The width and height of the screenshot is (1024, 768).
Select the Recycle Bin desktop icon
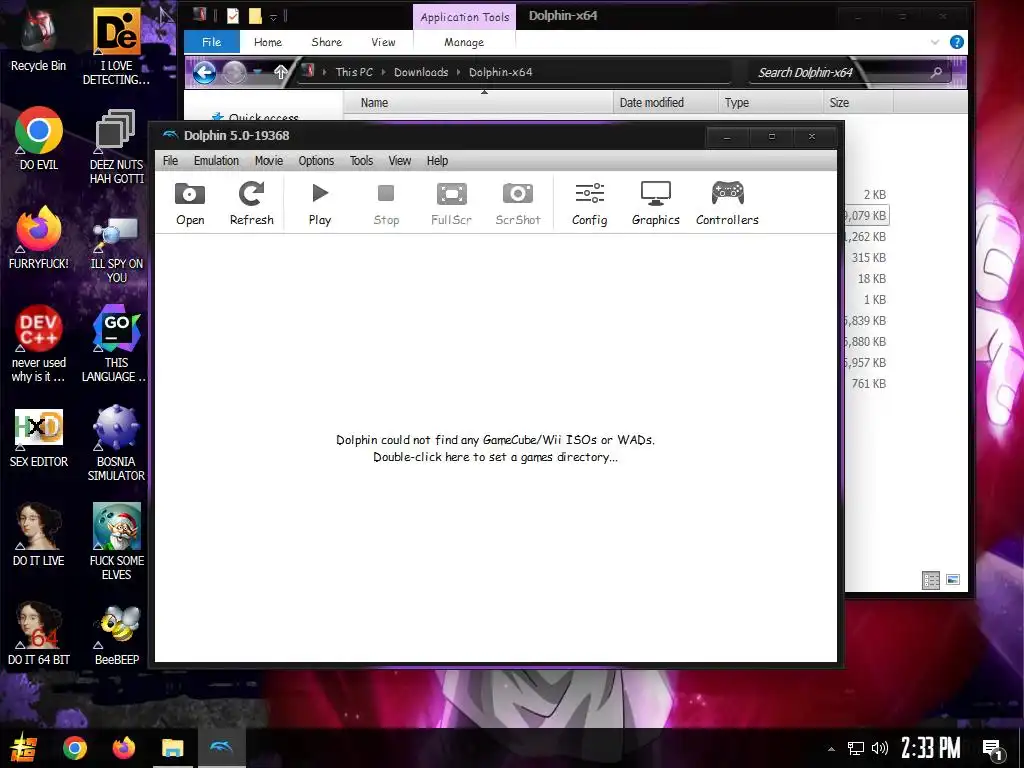coord(39,39)
